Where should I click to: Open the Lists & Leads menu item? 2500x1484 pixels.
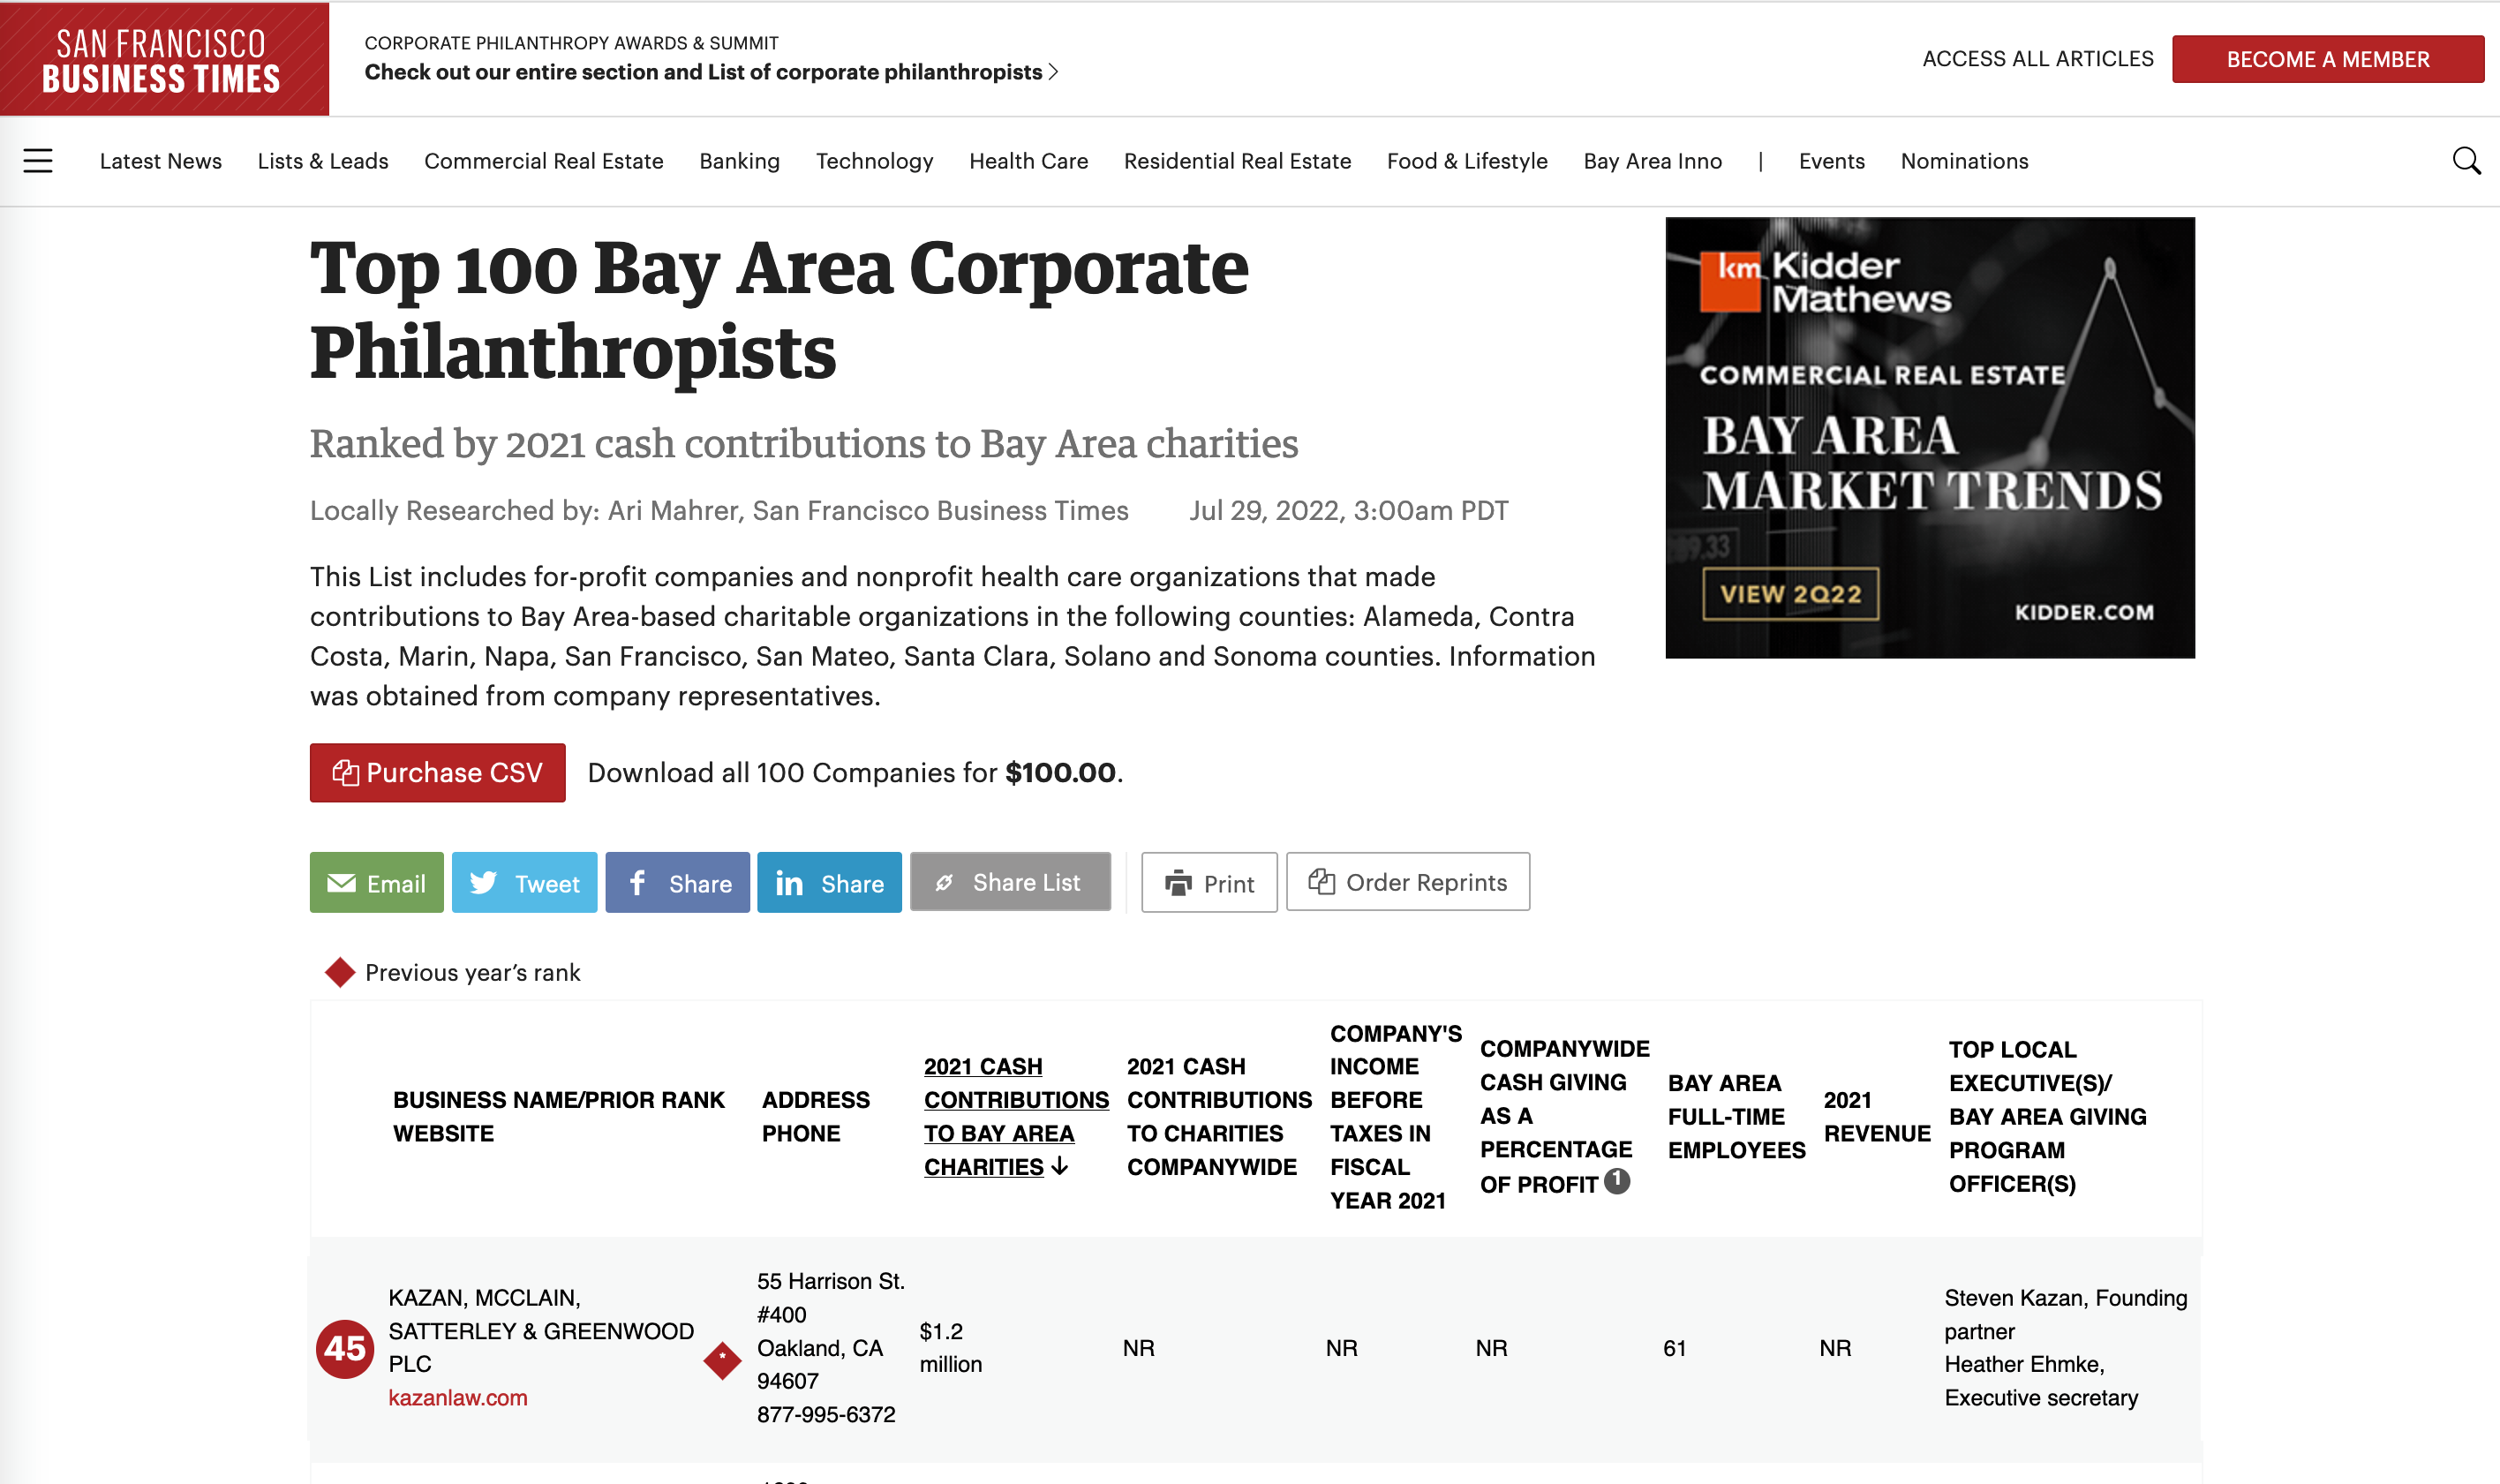point(322,161)
